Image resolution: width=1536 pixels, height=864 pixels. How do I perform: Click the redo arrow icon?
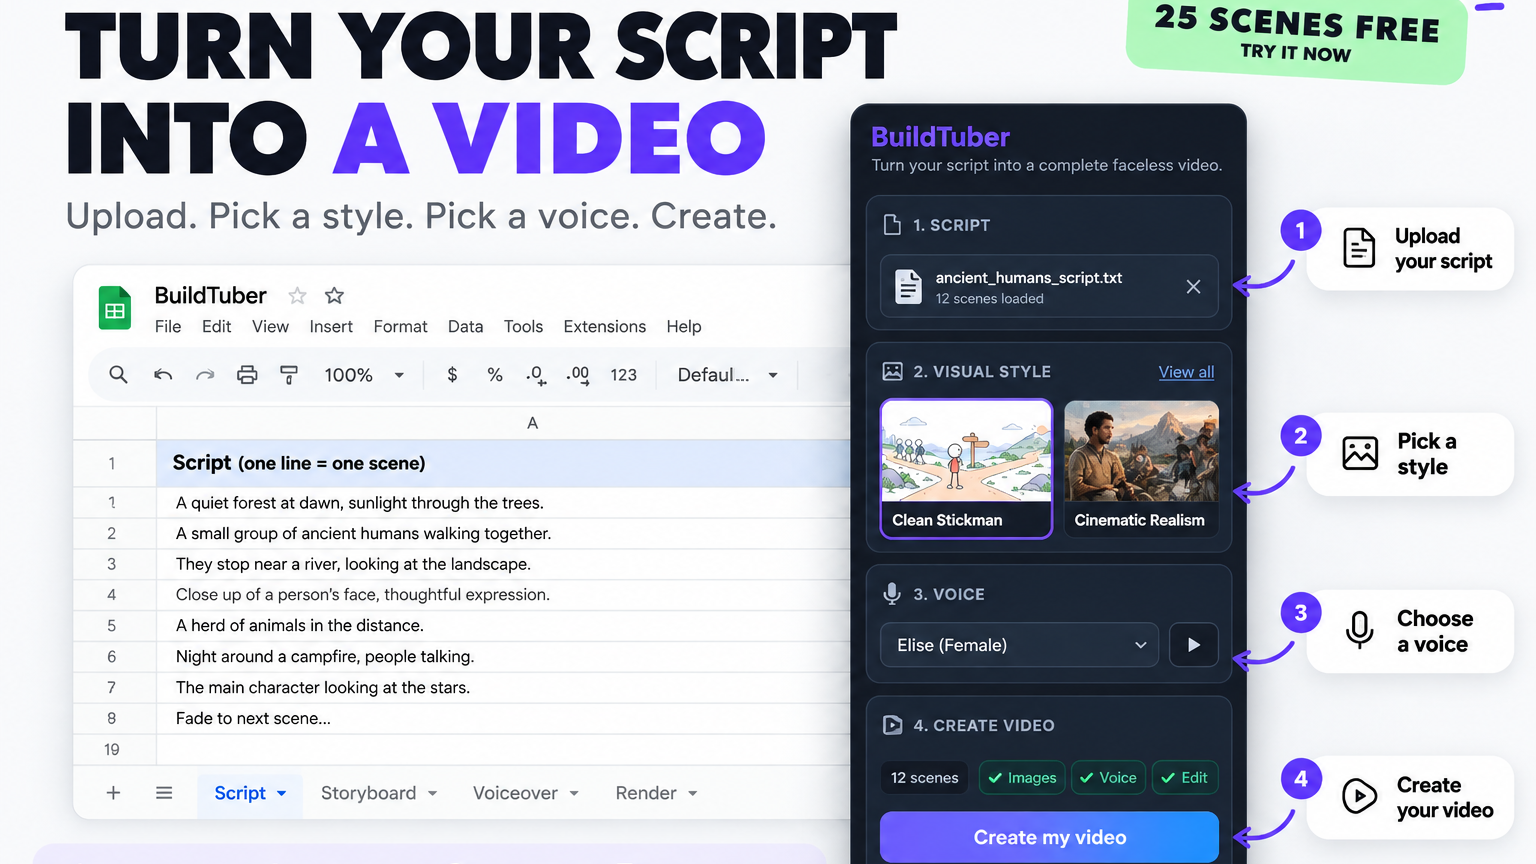click(x=205, y=375)
